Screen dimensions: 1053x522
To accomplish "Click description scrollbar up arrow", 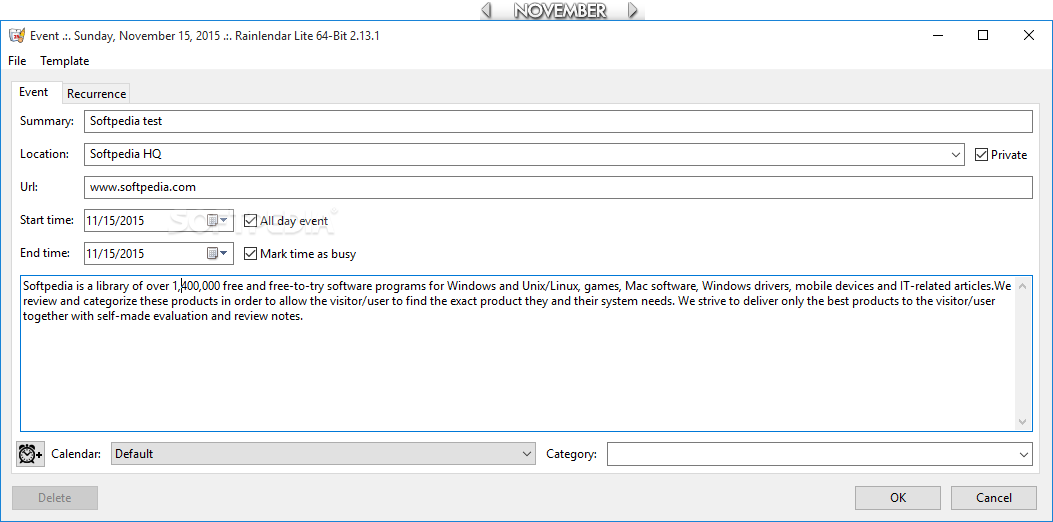I will point(1023,286).
